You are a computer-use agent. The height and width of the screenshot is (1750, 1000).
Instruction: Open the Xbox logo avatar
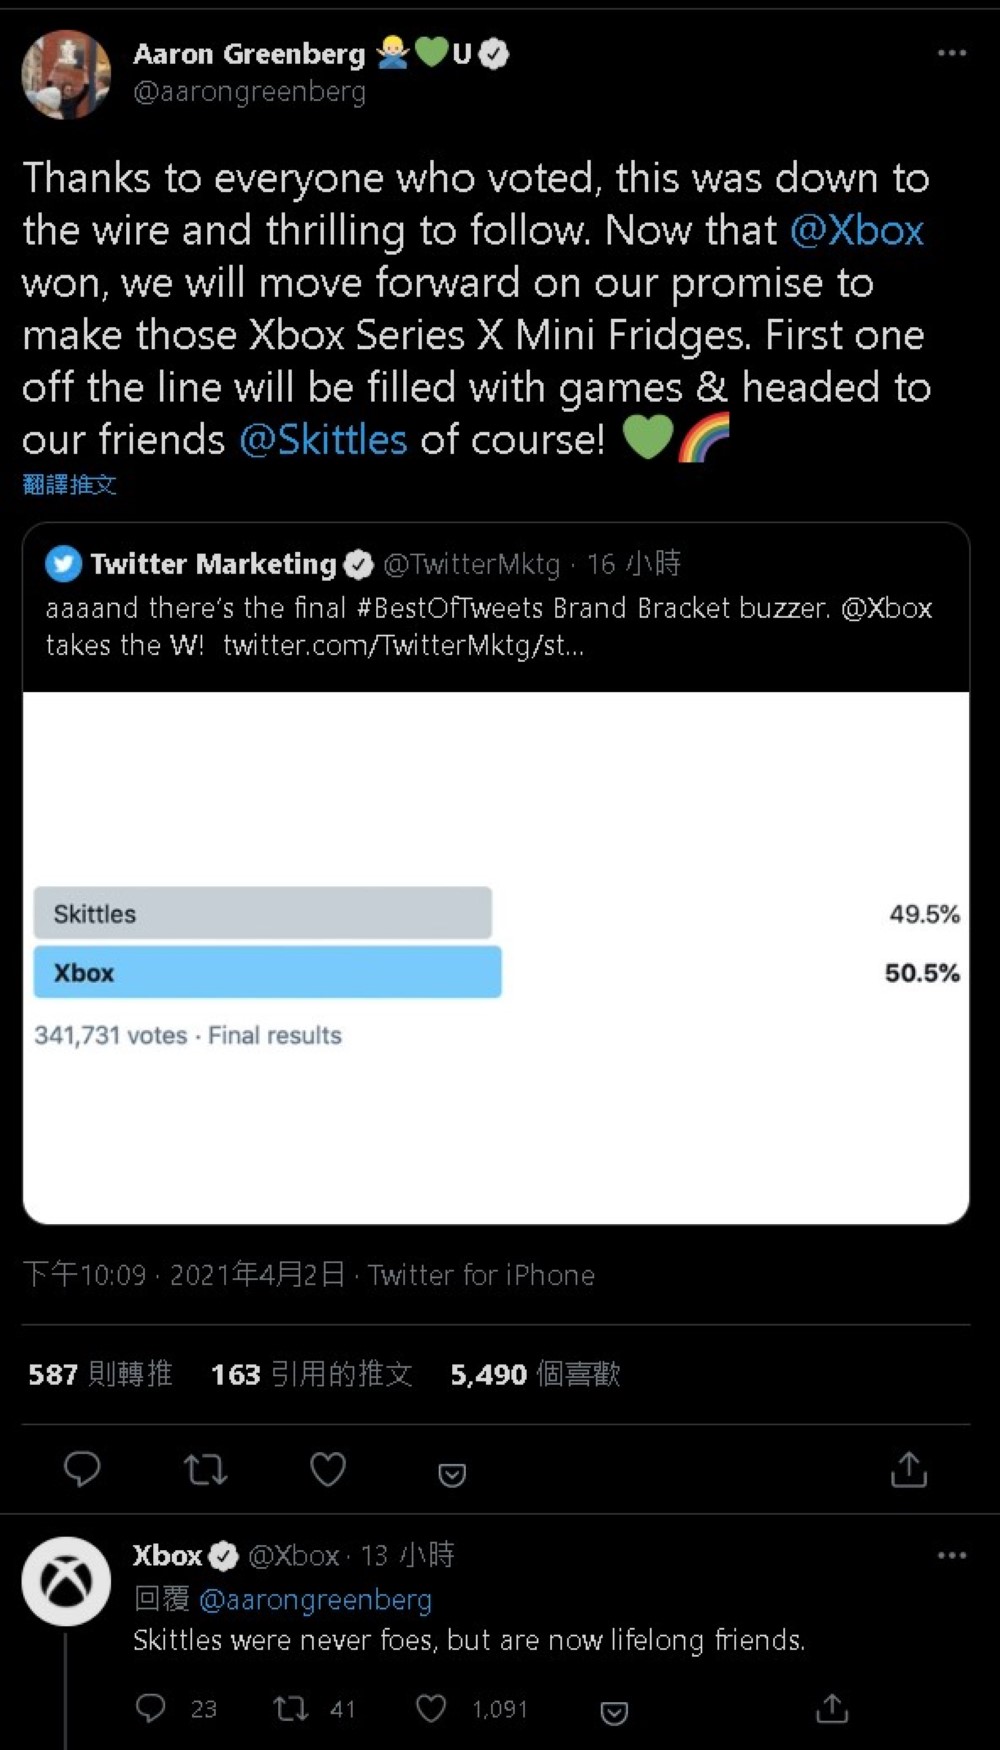click(x=66, y=1581)
